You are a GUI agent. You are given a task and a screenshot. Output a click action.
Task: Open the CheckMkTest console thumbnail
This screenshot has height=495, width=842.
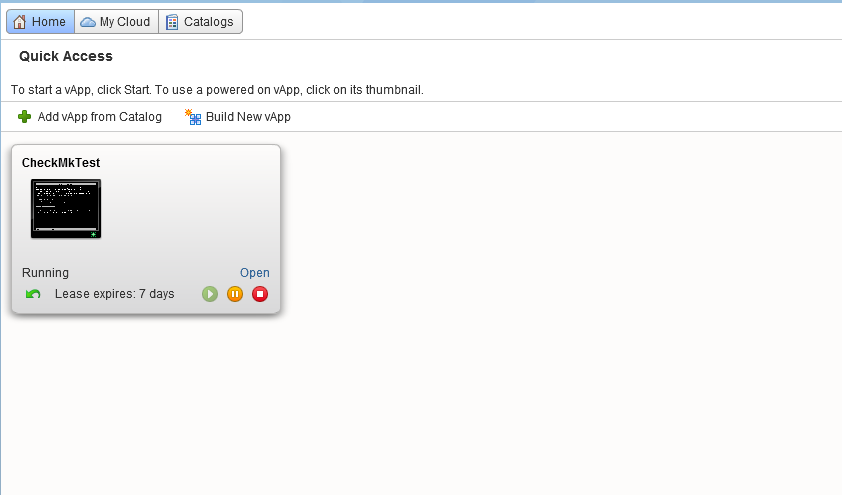click(x=66, y=208)
